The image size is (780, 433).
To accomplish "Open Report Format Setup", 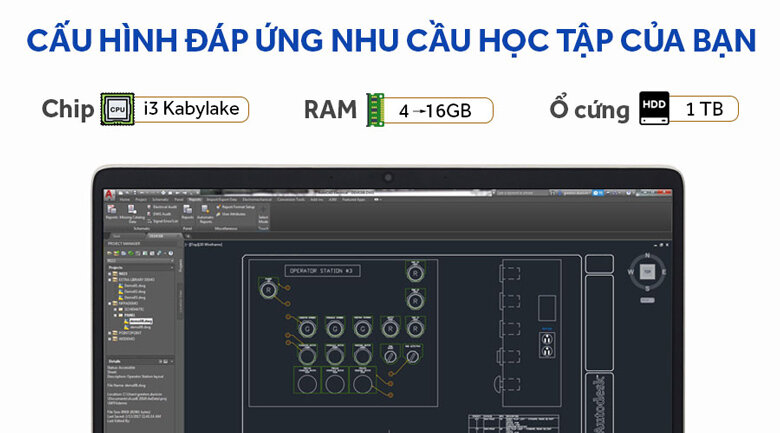I will pos(218,205).
